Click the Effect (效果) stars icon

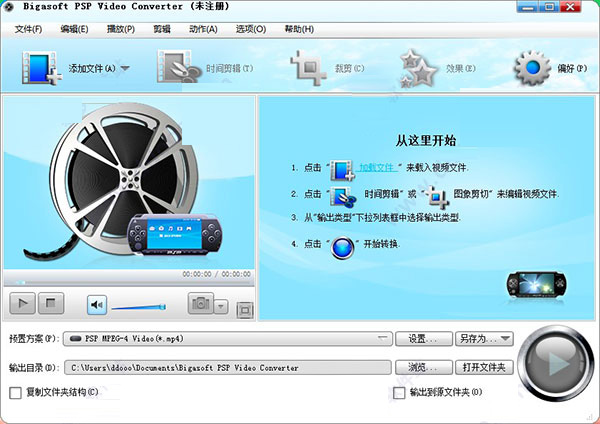tap(418, 69)
